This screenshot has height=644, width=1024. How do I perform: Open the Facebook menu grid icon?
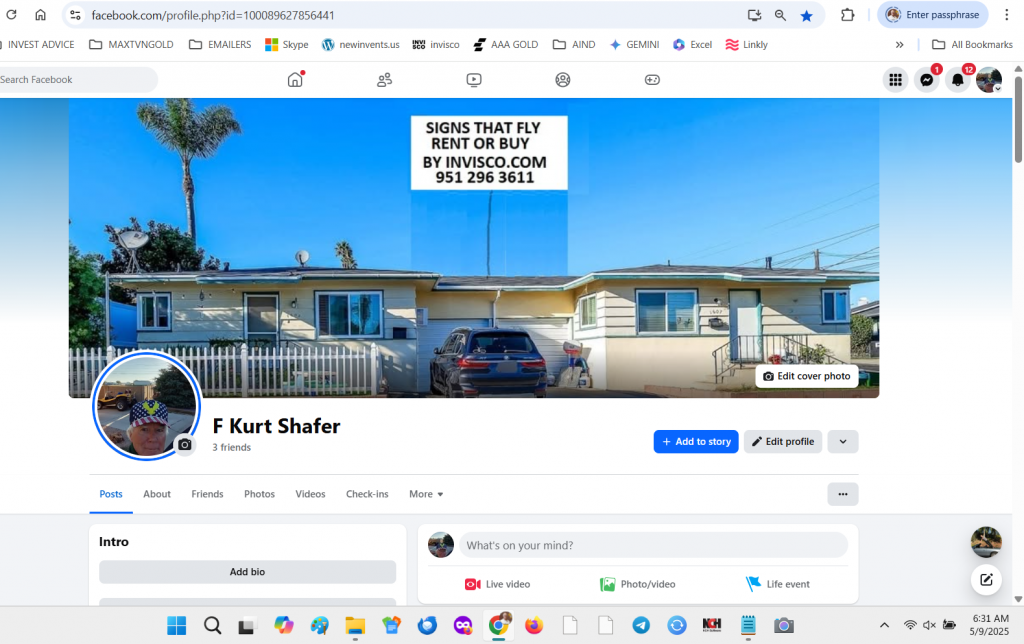(895, 80)
